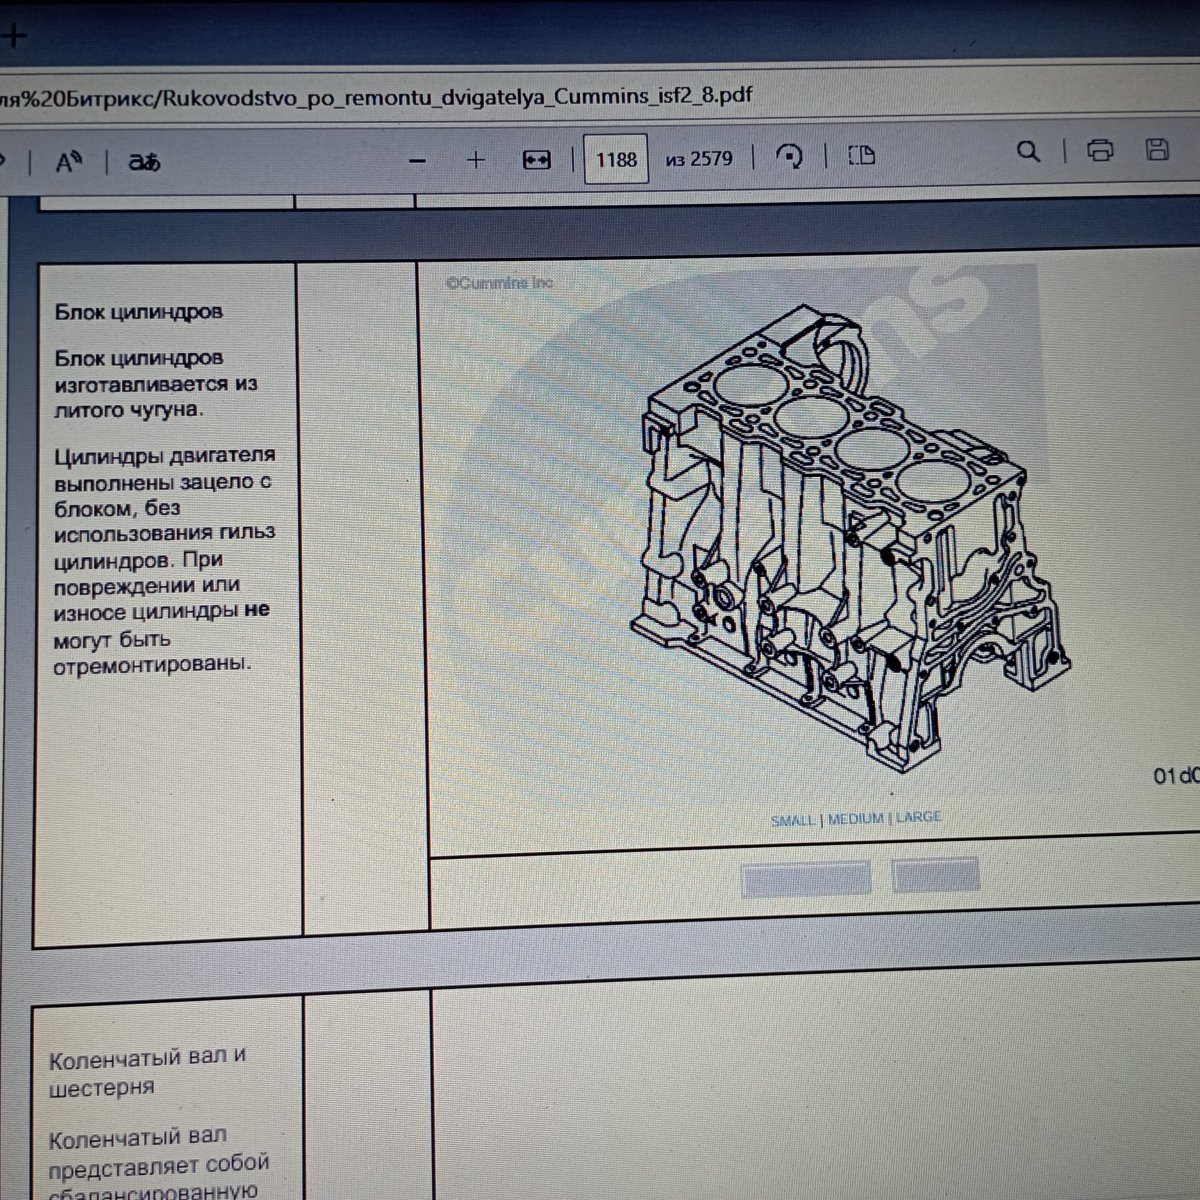Click the page number field showing 1188

point(616,159)
